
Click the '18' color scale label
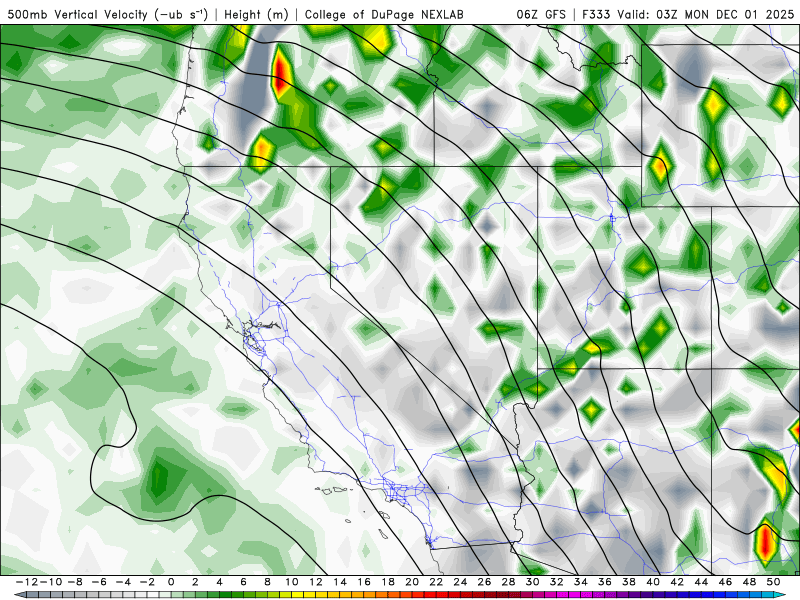point(388,582)
